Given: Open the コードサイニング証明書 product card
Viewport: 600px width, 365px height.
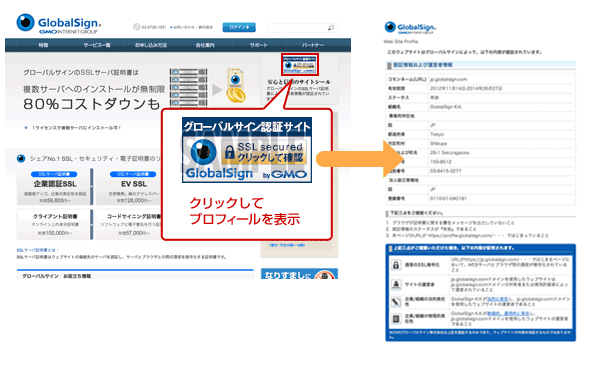Looking at the screenshot, I should [x=128, y=224].
